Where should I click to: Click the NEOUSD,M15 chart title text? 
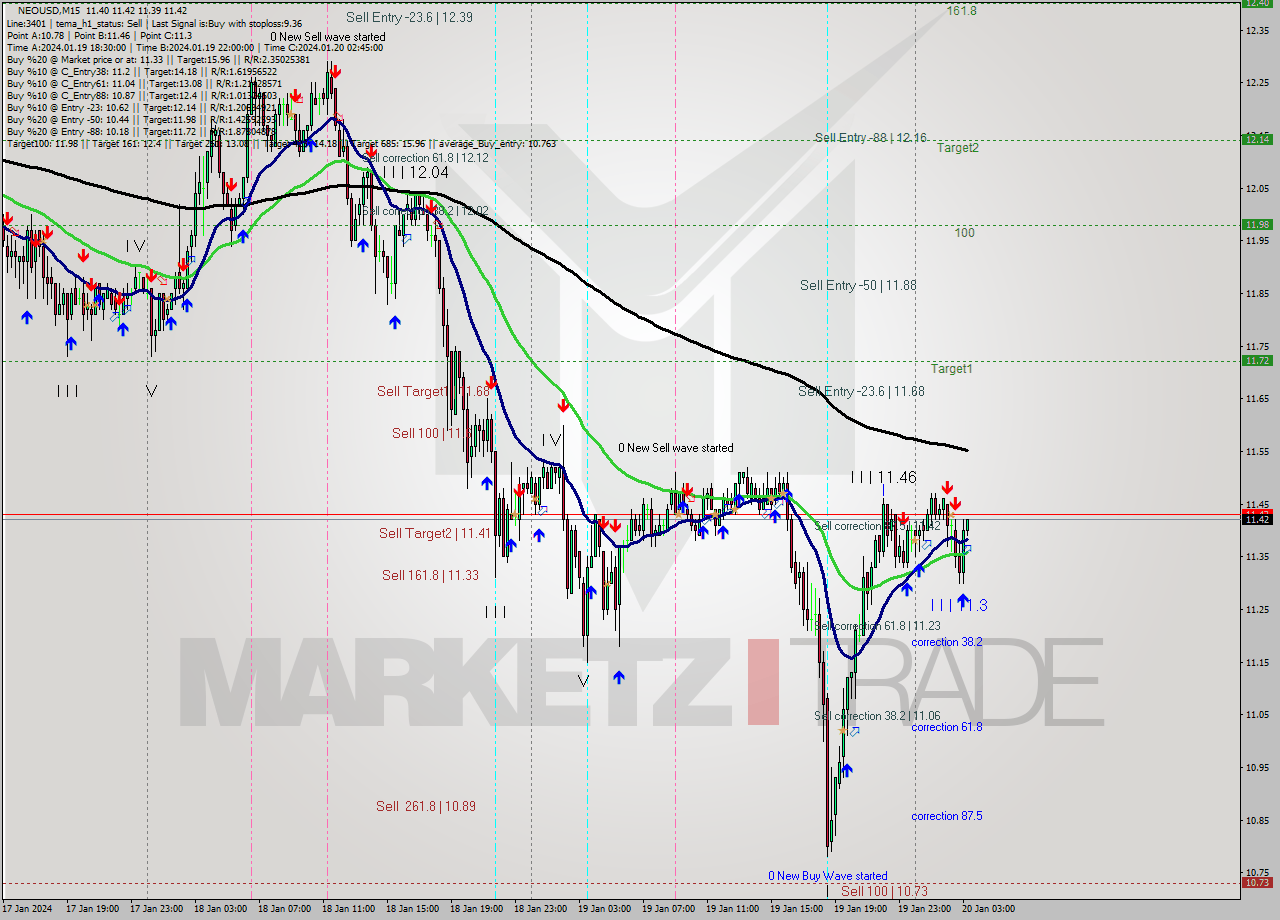50,10
